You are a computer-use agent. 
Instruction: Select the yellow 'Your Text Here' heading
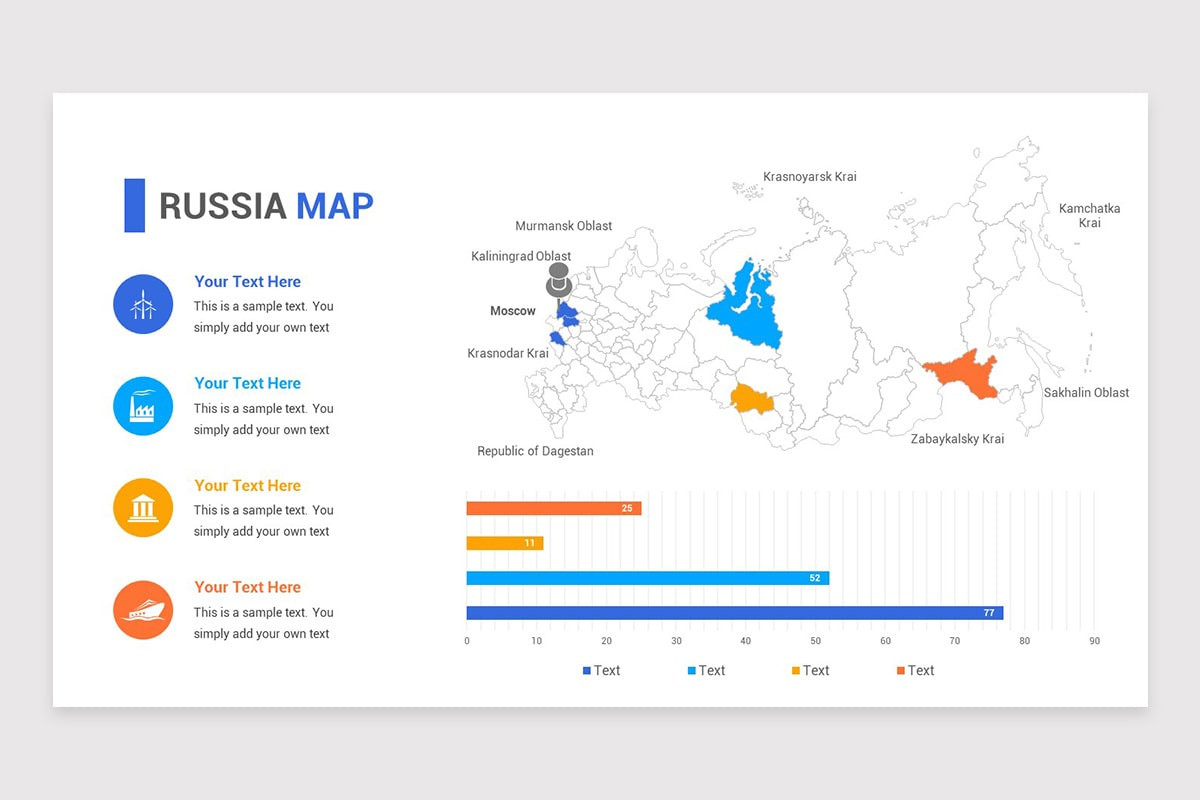(247, 486)
